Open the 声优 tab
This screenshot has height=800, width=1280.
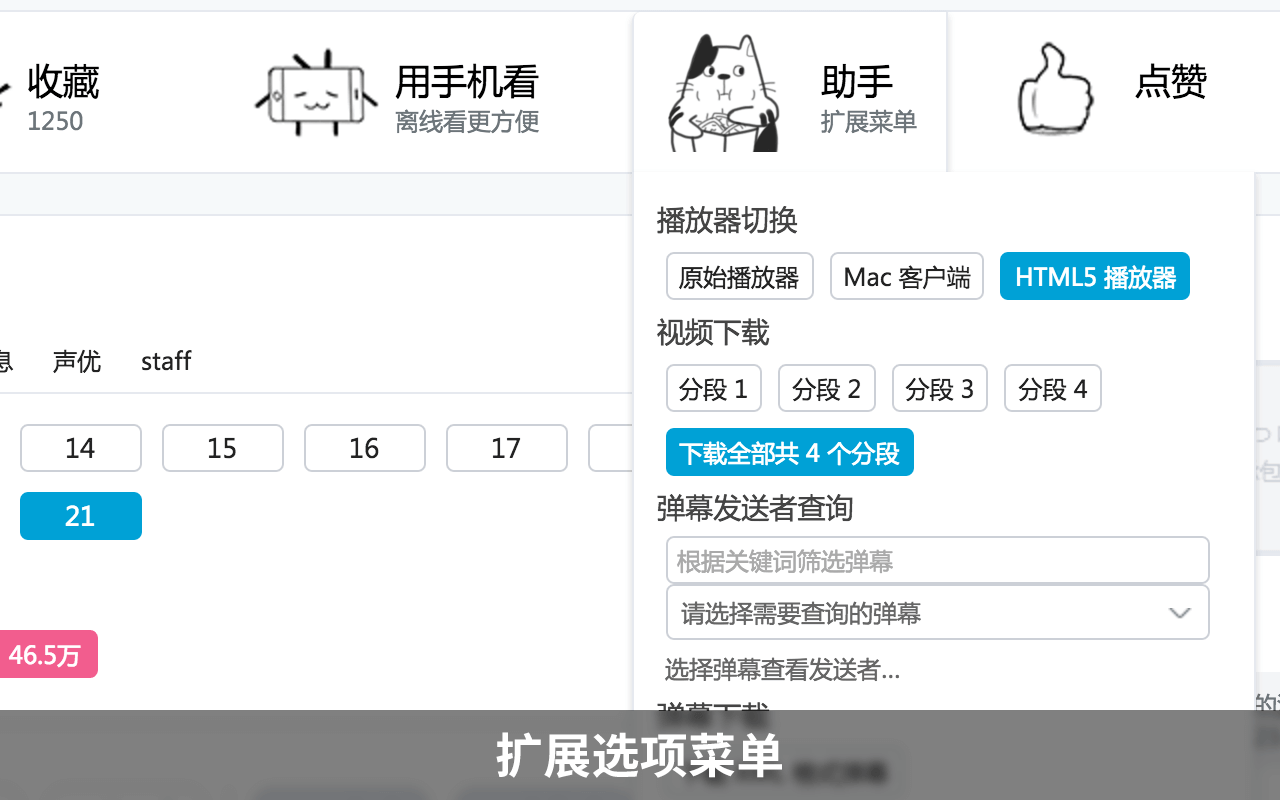[x=77, y=361]
